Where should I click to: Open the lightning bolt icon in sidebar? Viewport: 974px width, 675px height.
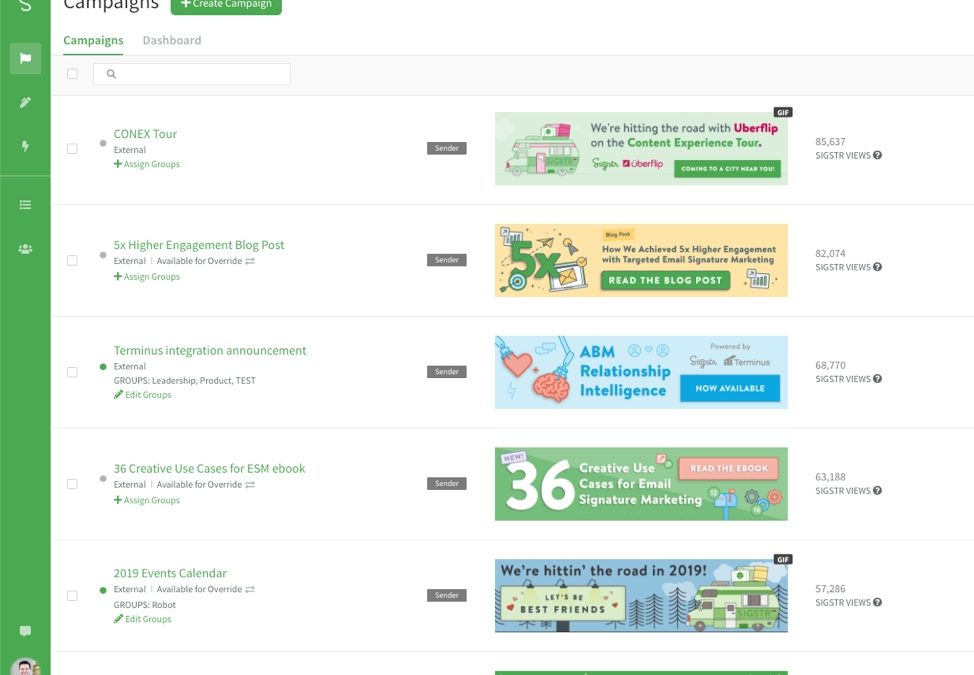coord(25,146)
